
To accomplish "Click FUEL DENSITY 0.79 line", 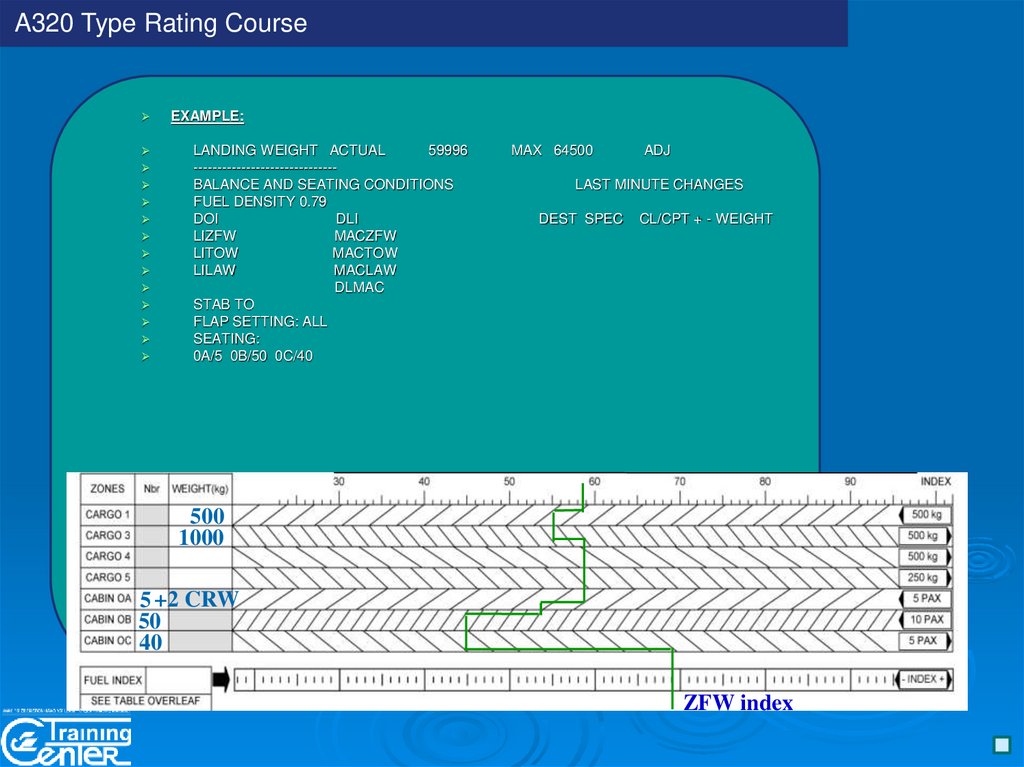I will 259,201.
